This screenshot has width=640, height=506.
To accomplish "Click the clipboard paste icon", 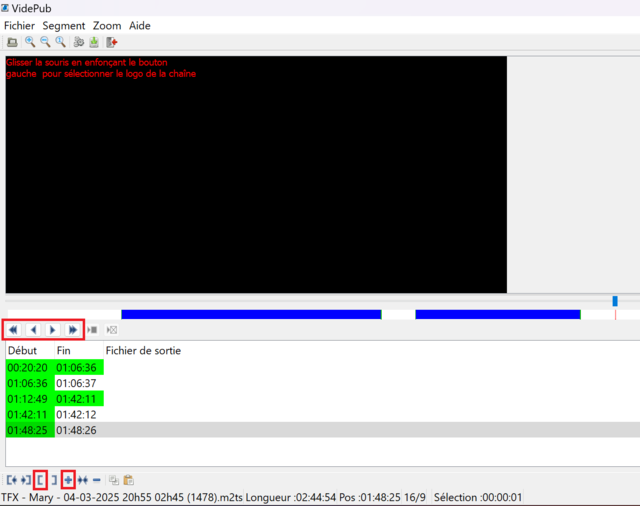I will coord(129,480).
